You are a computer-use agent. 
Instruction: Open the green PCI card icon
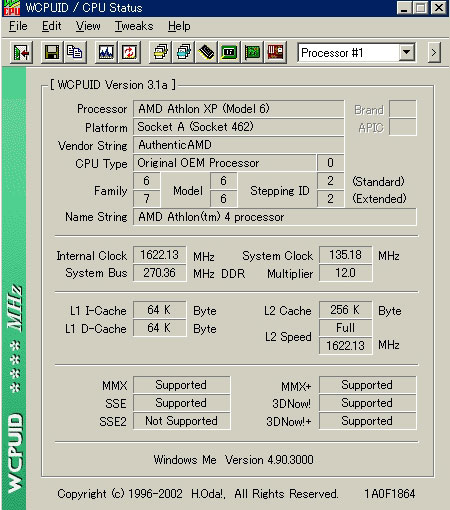click(x=252, y=52)
